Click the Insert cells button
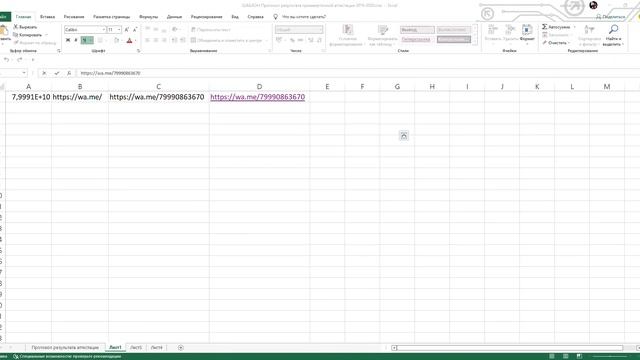This screenshot has height=360, width=640. (492, 33)
